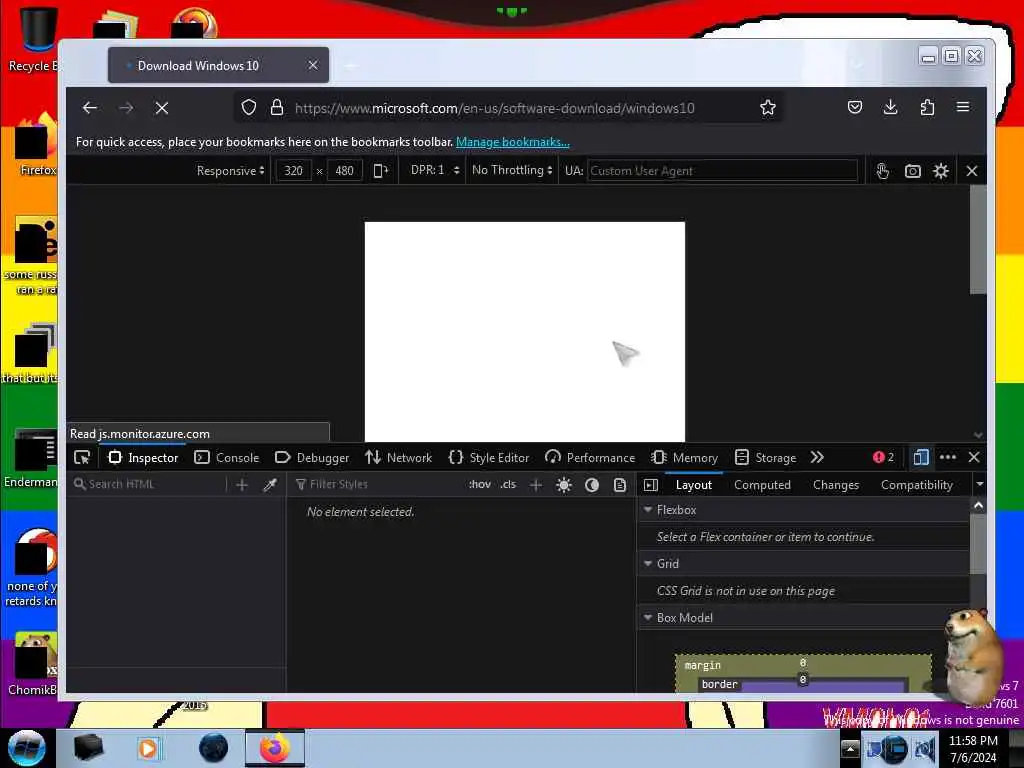Close the Download Windows 10 tab

313,65
